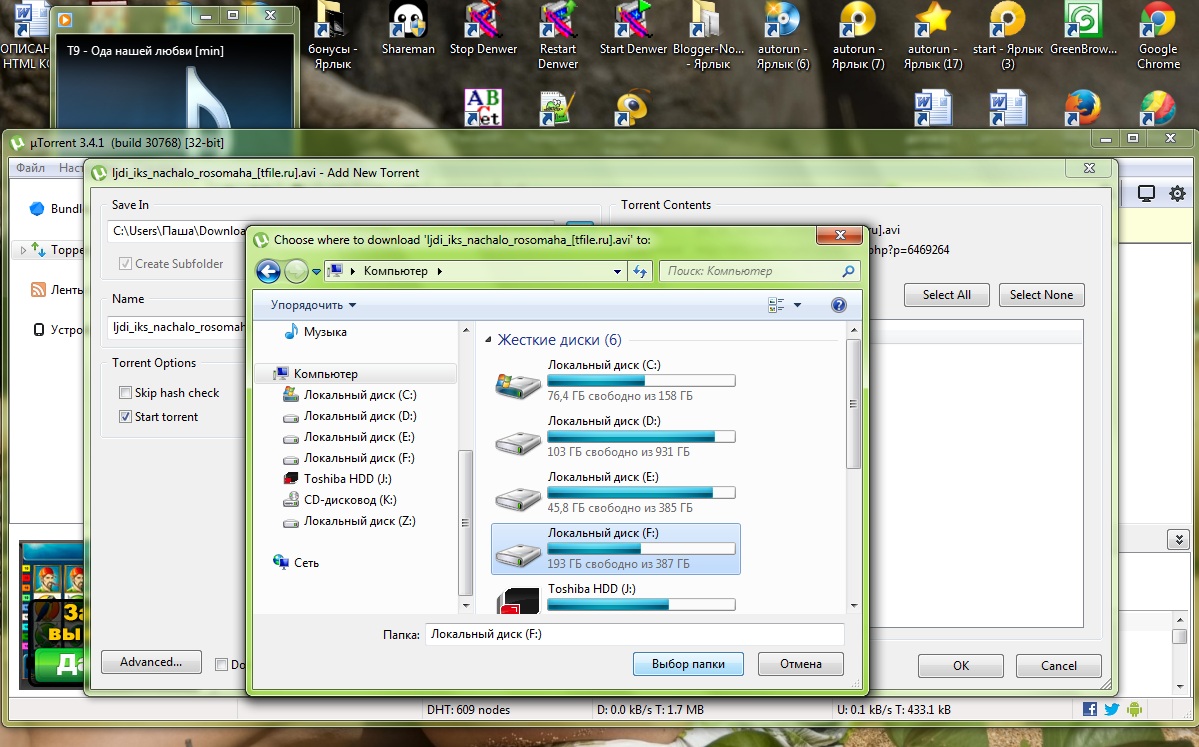1199x747 pixels.
Task: Open uTorrent settings gear icon
Action: coord(1177,194)
